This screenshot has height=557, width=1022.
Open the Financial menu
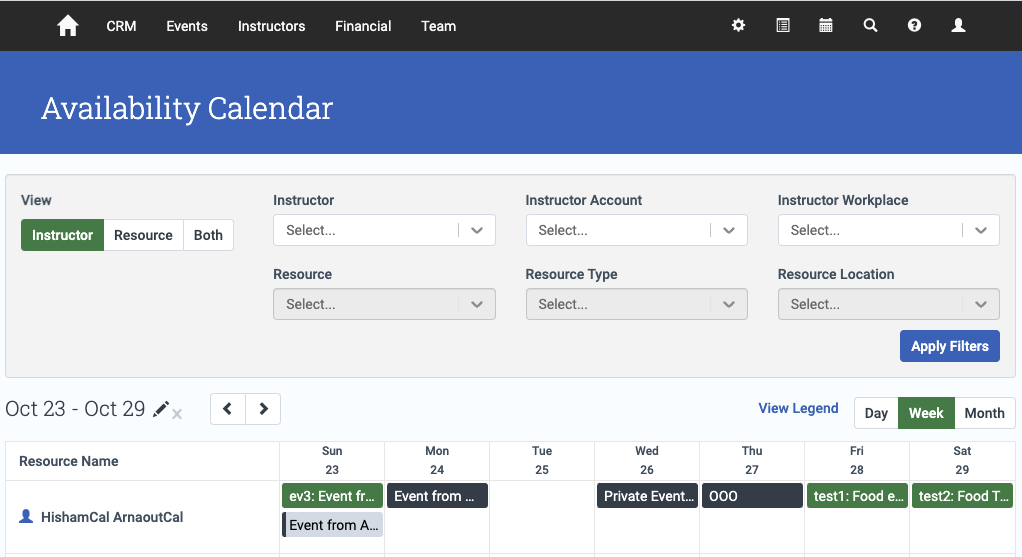tap(363, 26)
